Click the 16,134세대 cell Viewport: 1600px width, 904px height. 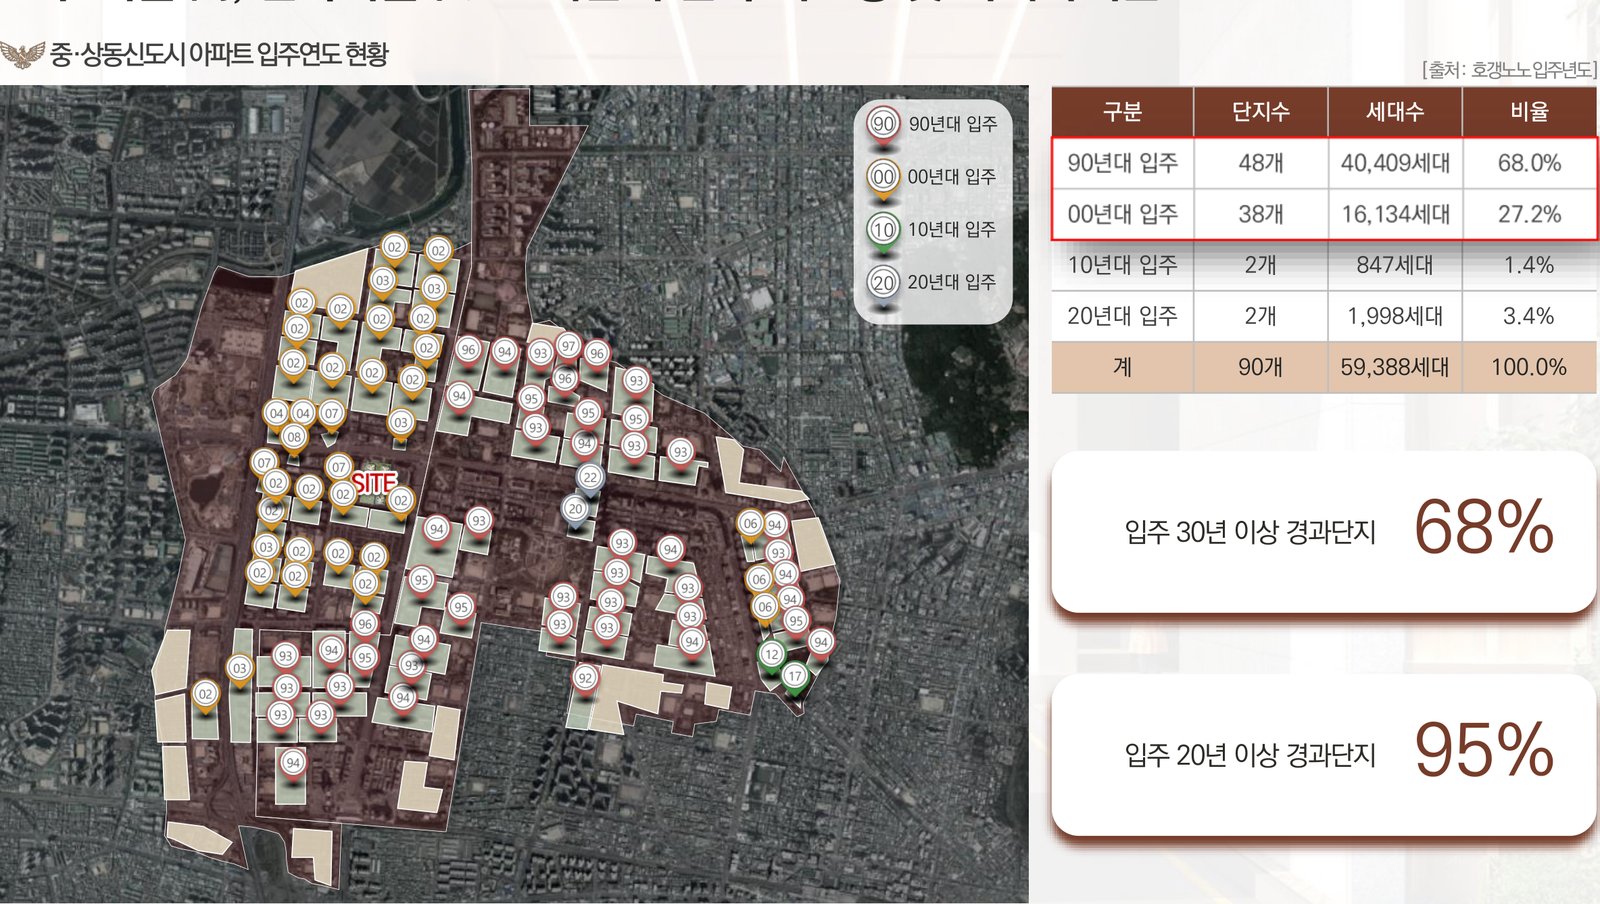(x=1395, y=214)
